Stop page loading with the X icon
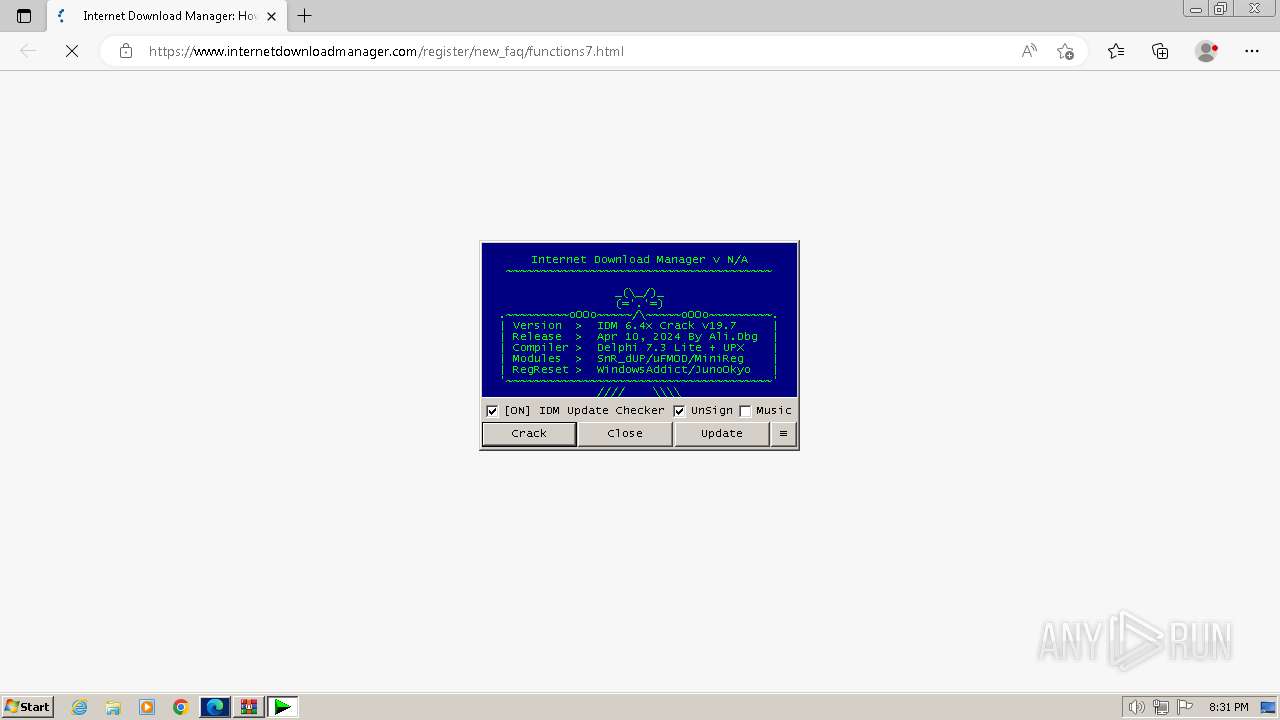 [x=72, y=51]
